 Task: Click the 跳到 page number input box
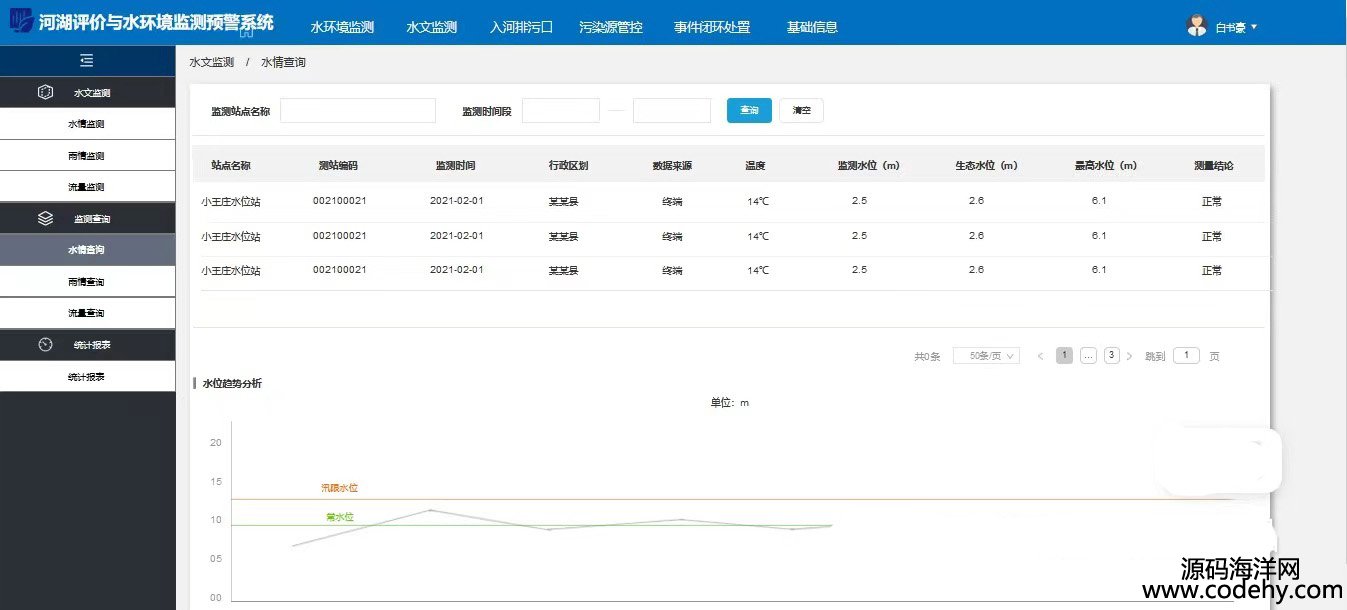click(x=1186, y=355)
